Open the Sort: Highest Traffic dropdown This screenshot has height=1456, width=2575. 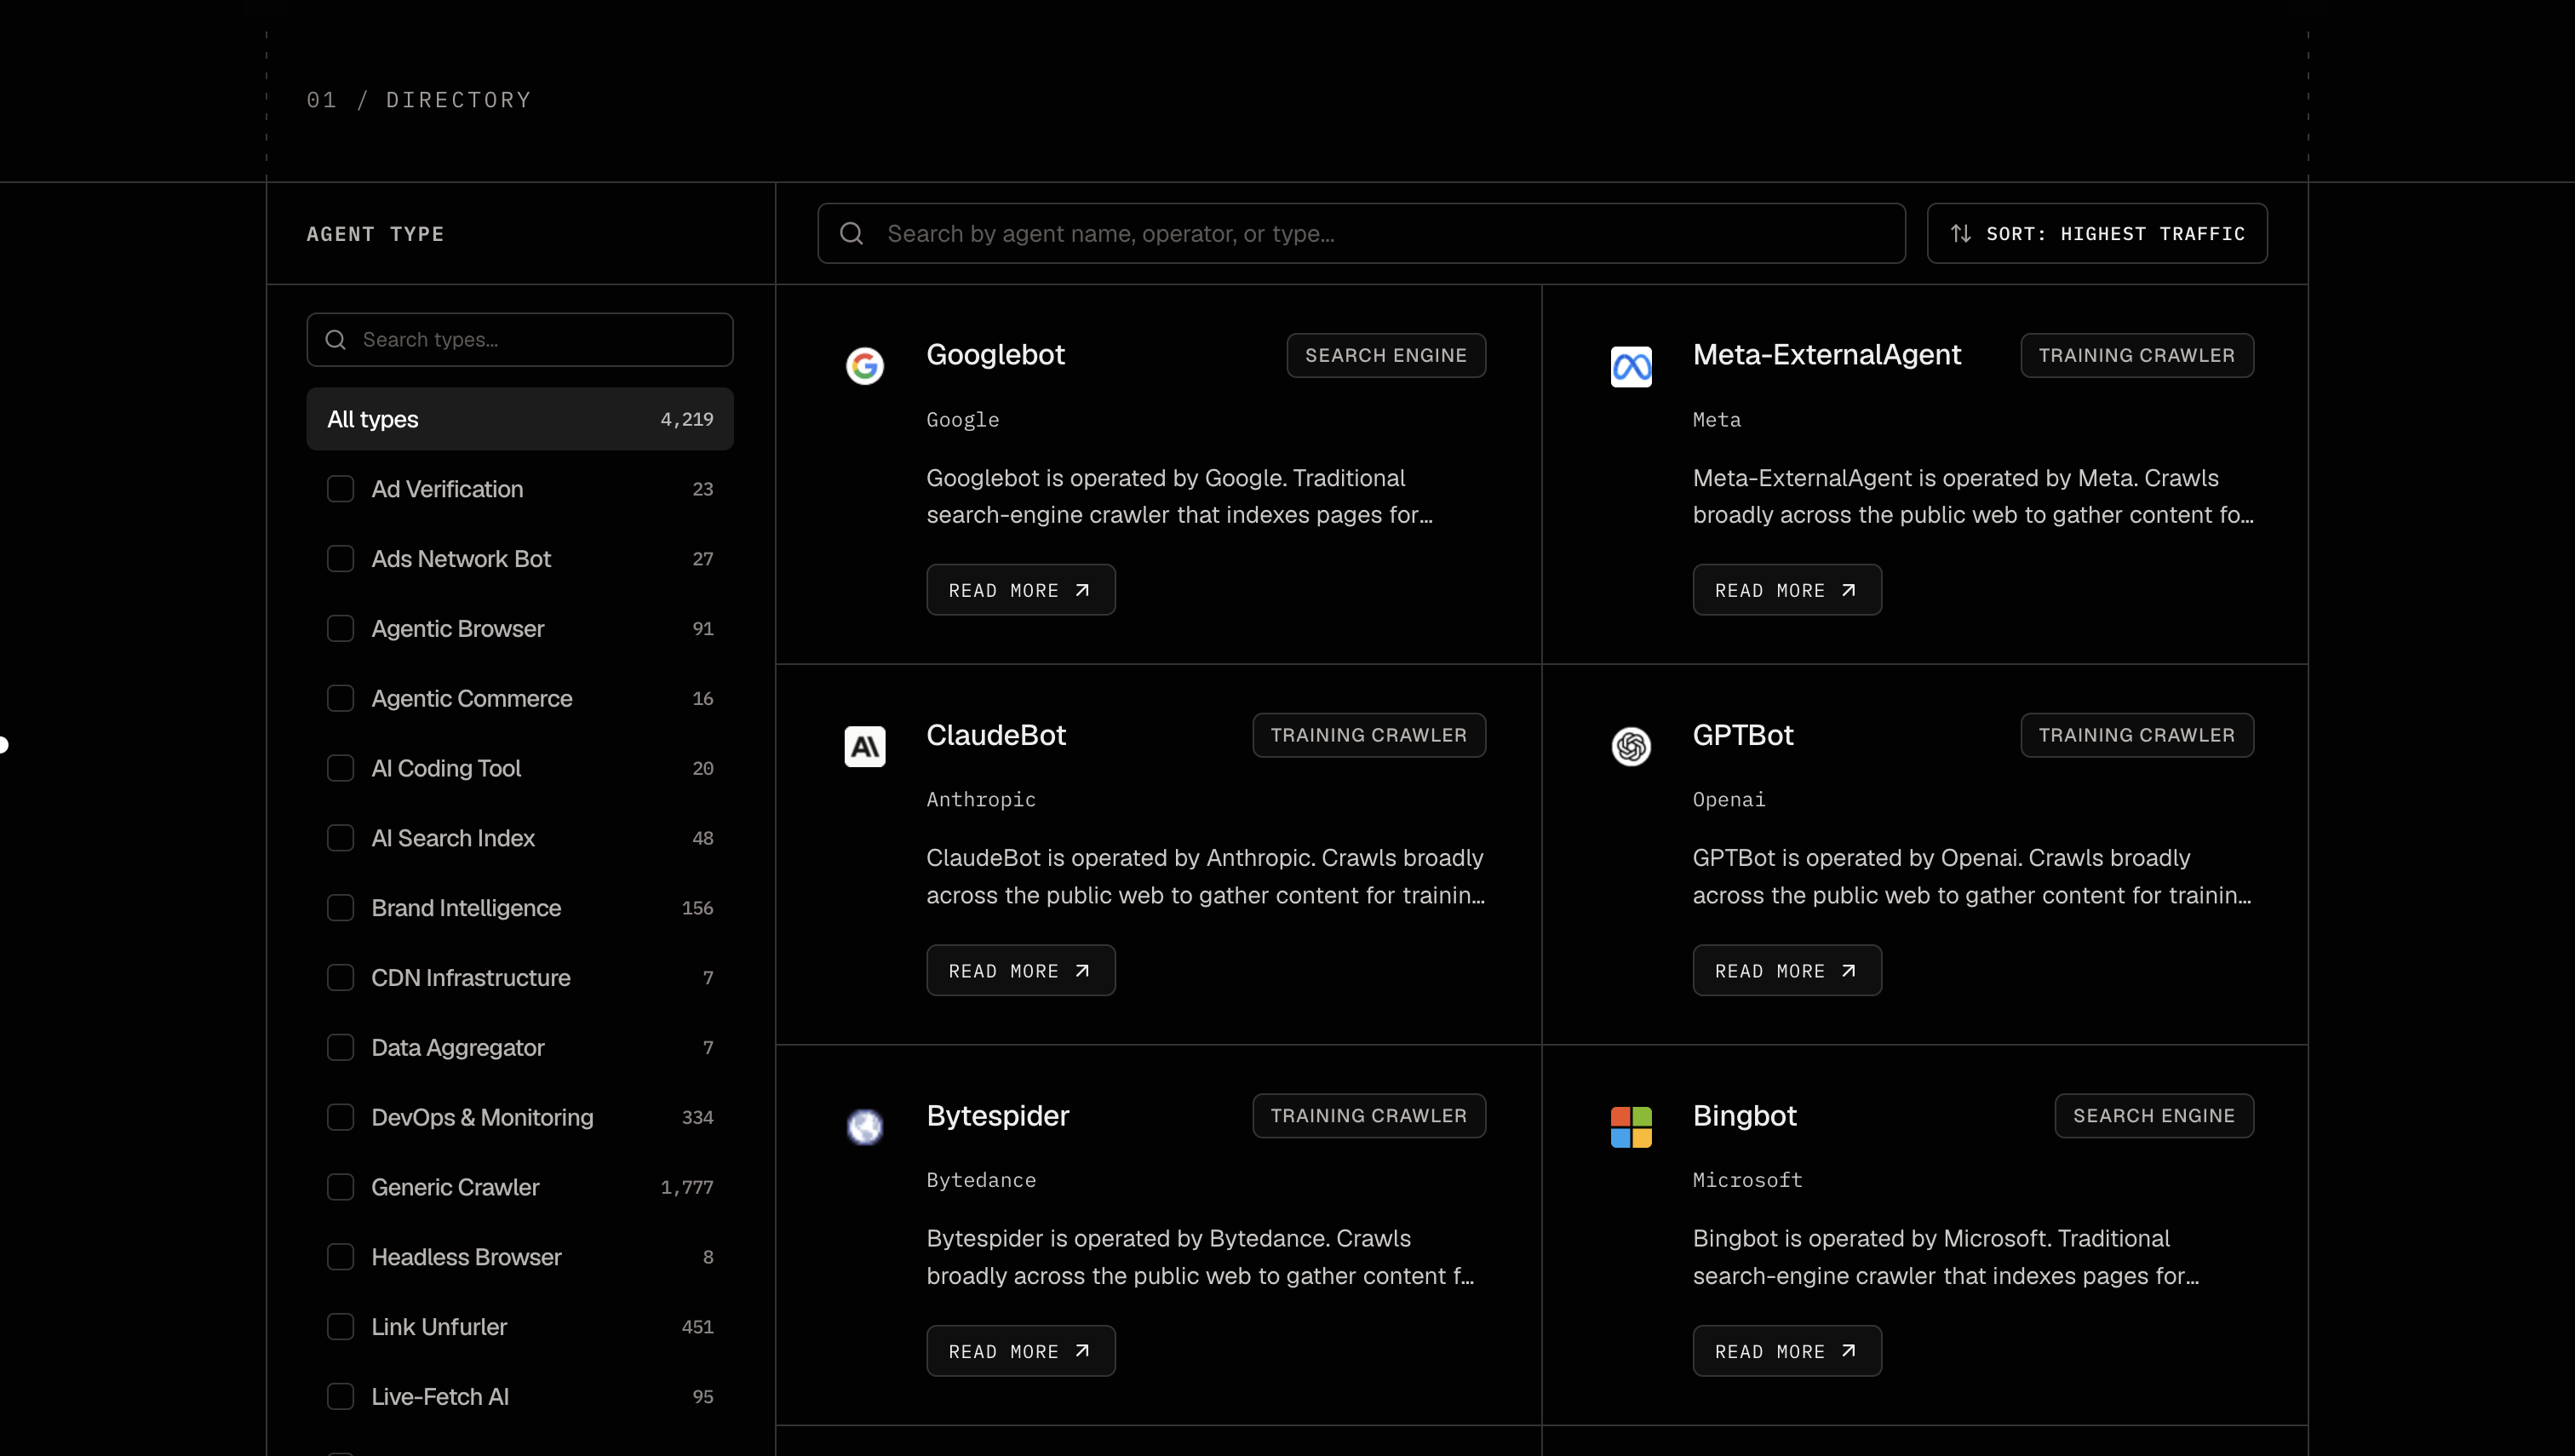tap(2096, 233)
